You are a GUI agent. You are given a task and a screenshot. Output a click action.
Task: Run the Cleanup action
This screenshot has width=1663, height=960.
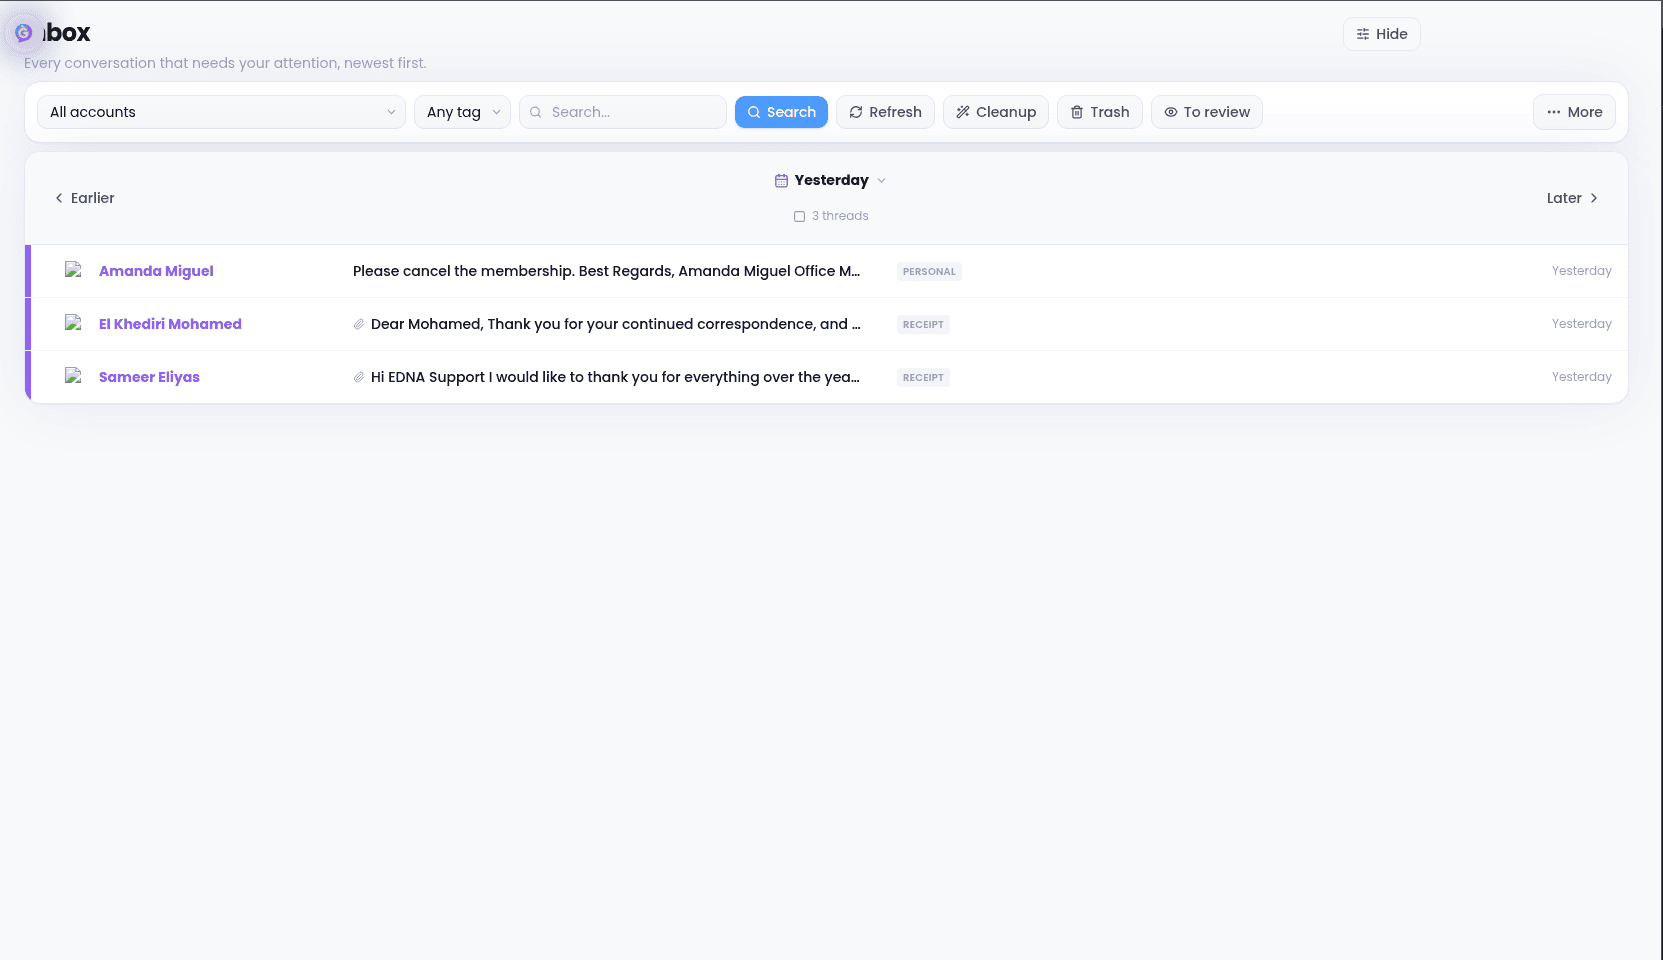[996, 112]
